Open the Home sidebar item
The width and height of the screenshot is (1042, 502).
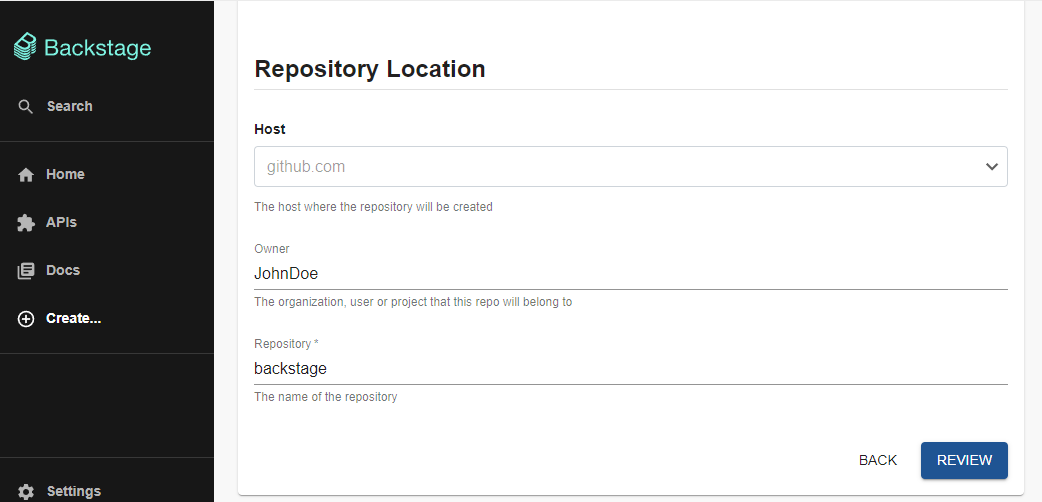point(65,175)
